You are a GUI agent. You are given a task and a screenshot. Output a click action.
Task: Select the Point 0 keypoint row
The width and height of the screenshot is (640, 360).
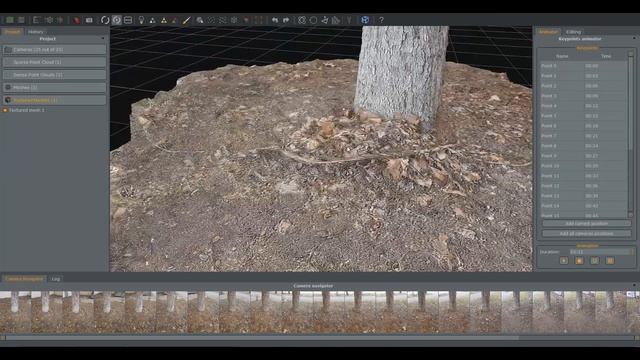point(583,66)
